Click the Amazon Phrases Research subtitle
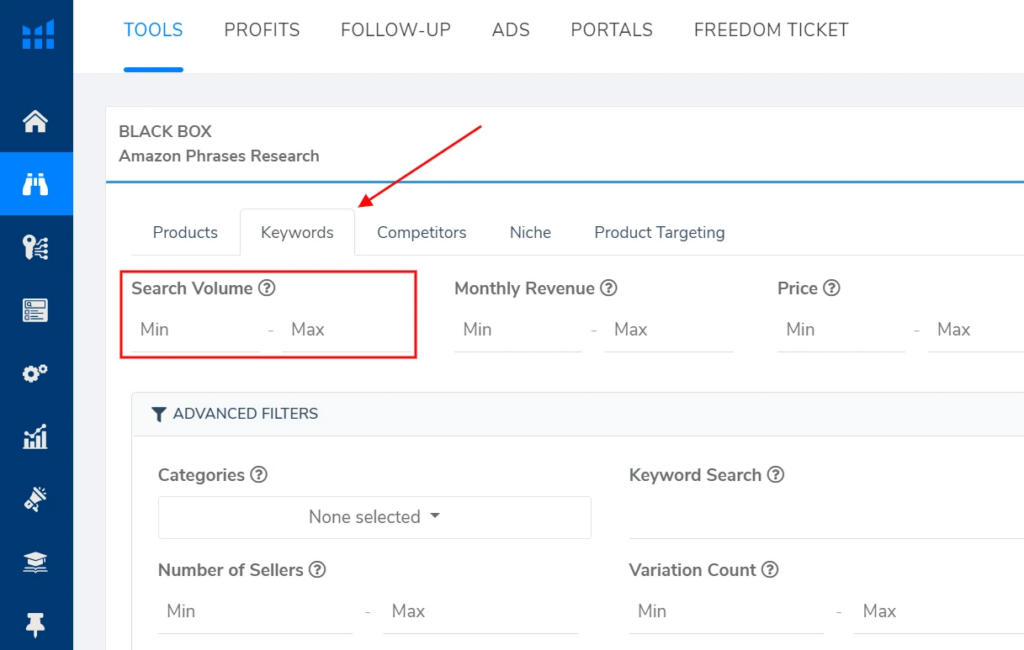 (x=219, y=156)
